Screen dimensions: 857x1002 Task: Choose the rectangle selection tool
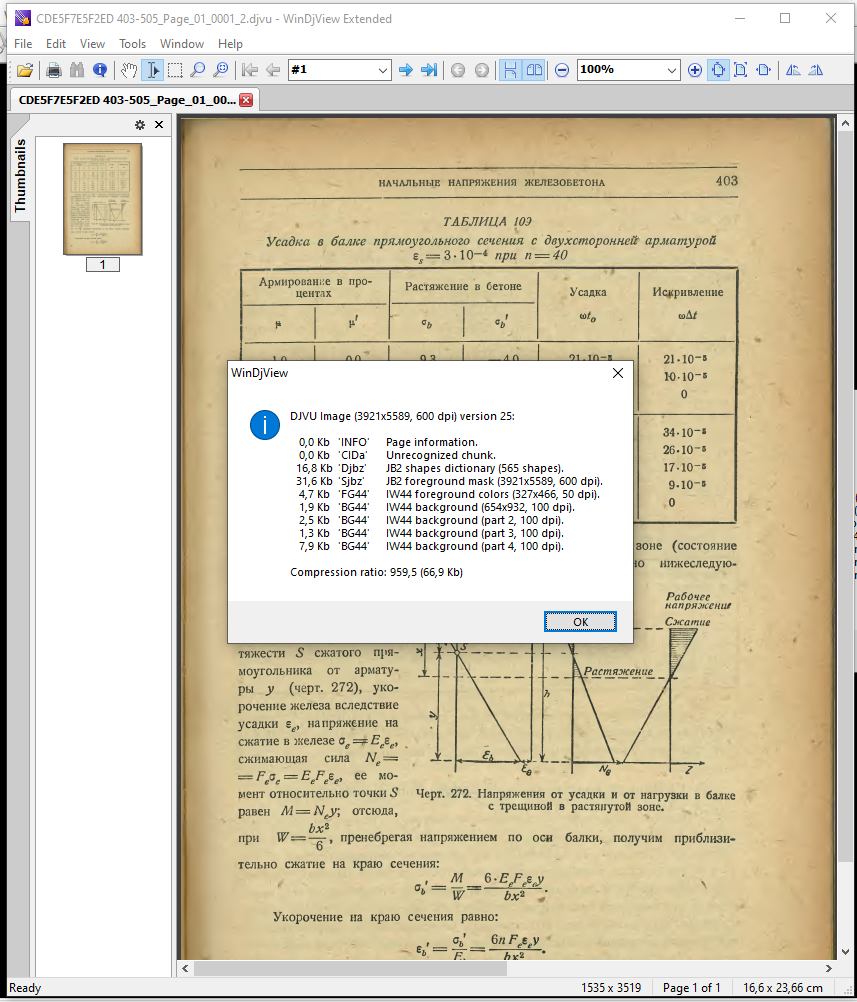(175, 70)
